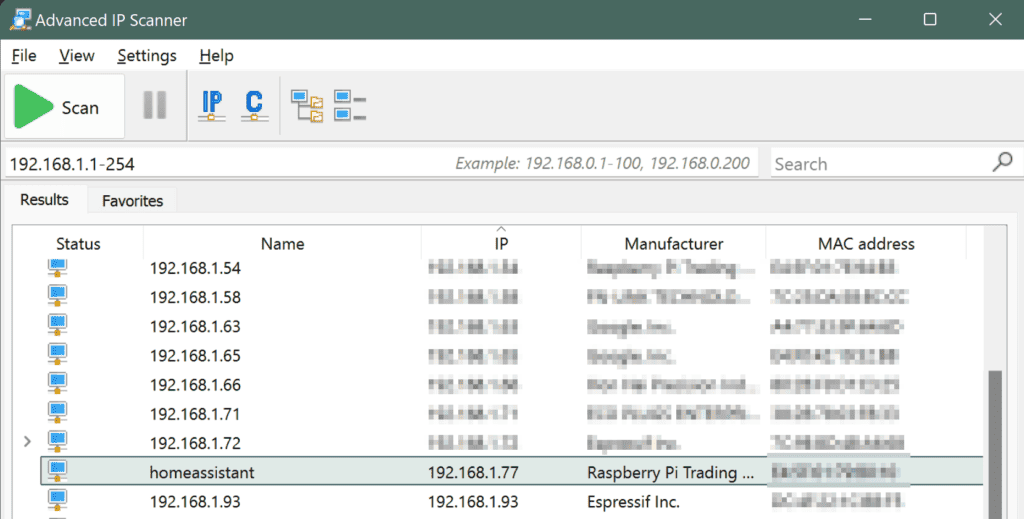Sort by the Status column header
The image size is (1024, 519).
coord(78,244)
